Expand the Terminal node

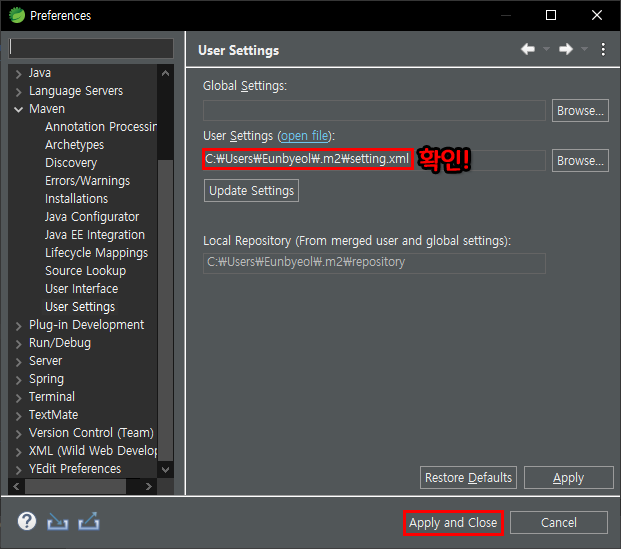point(18,398)
